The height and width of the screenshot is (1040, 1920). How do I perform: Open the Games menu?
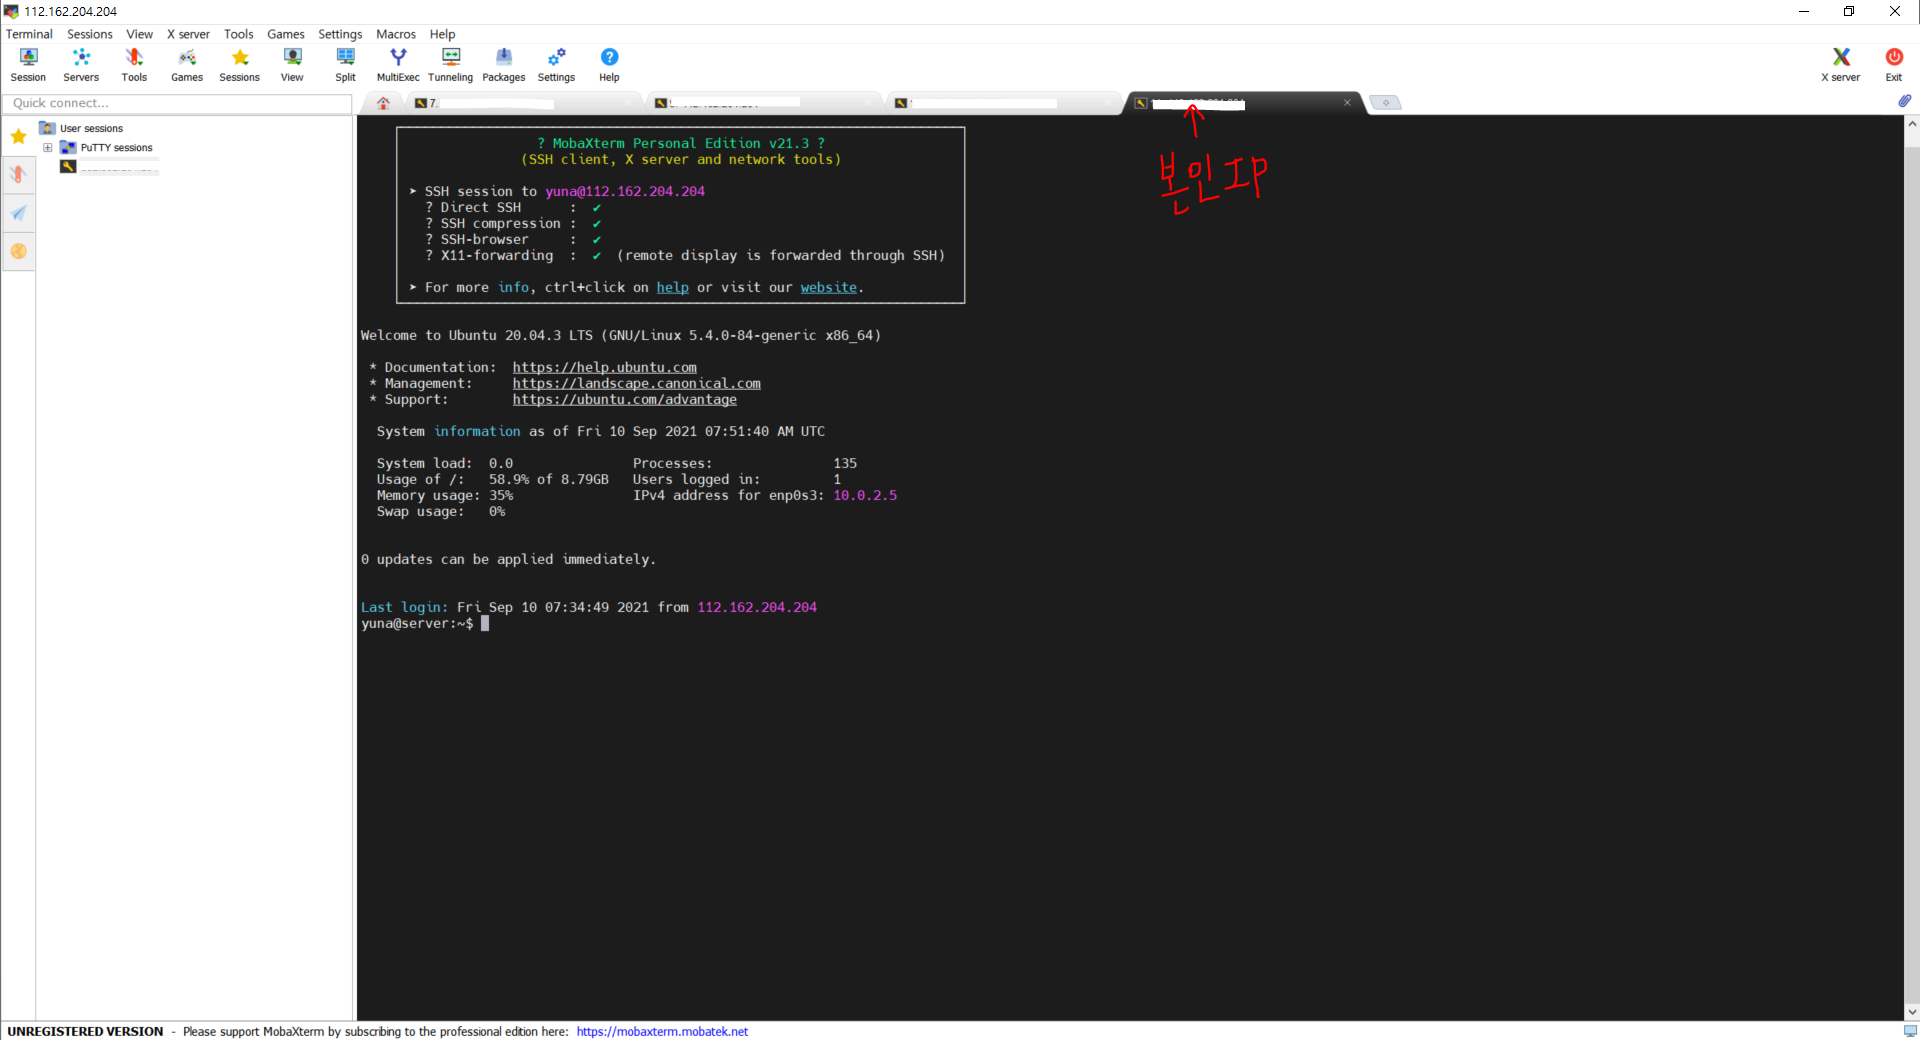coord(286,34)
